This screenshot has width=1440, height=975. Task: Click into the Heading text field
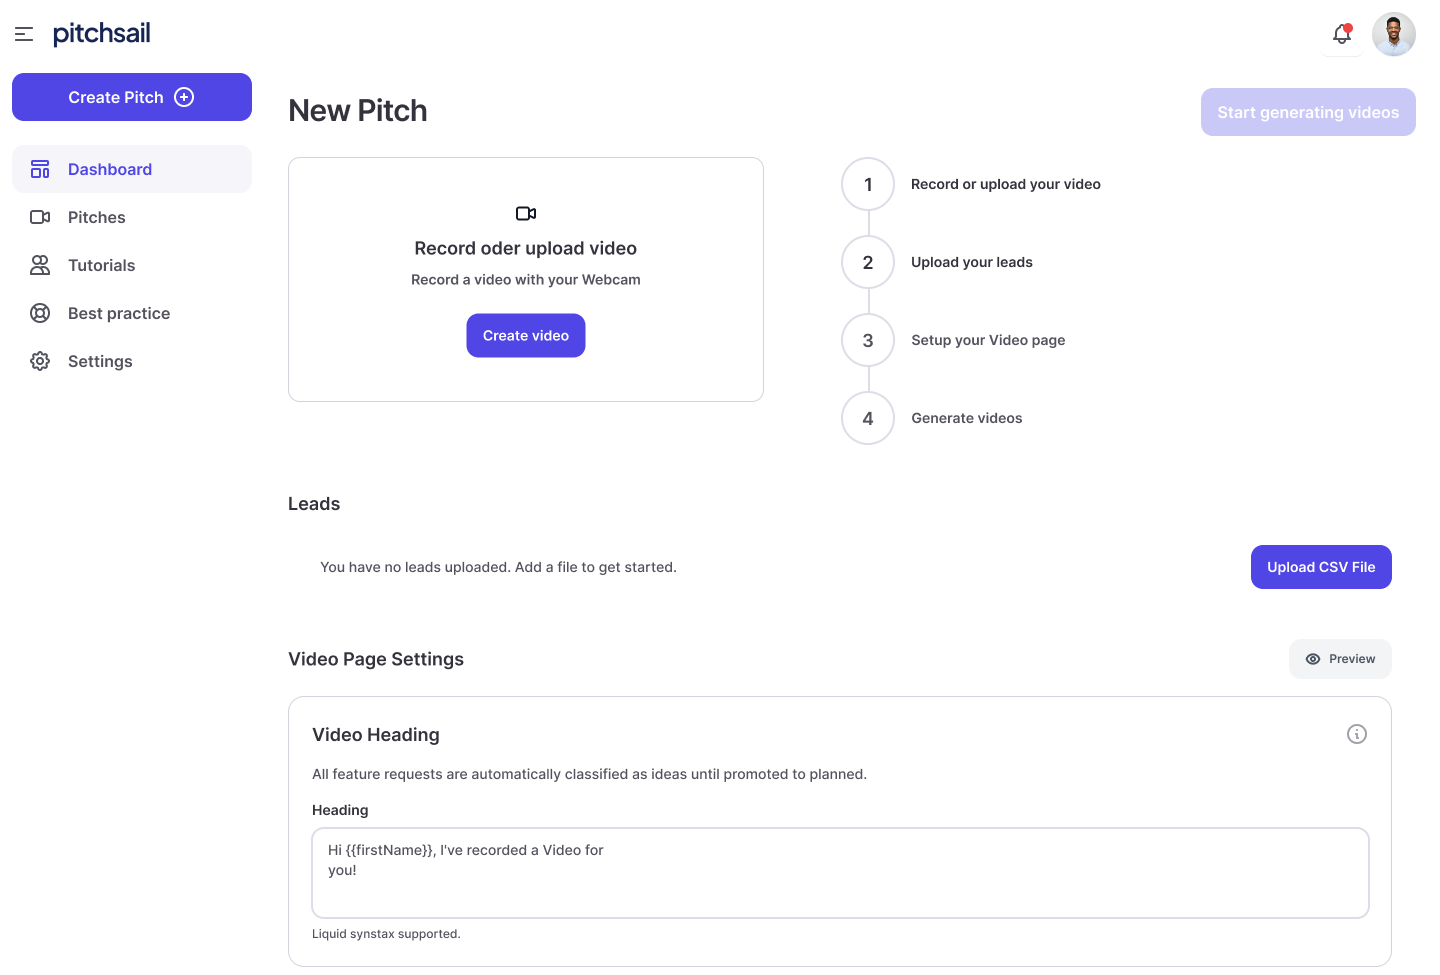click(x=840, y=873)
